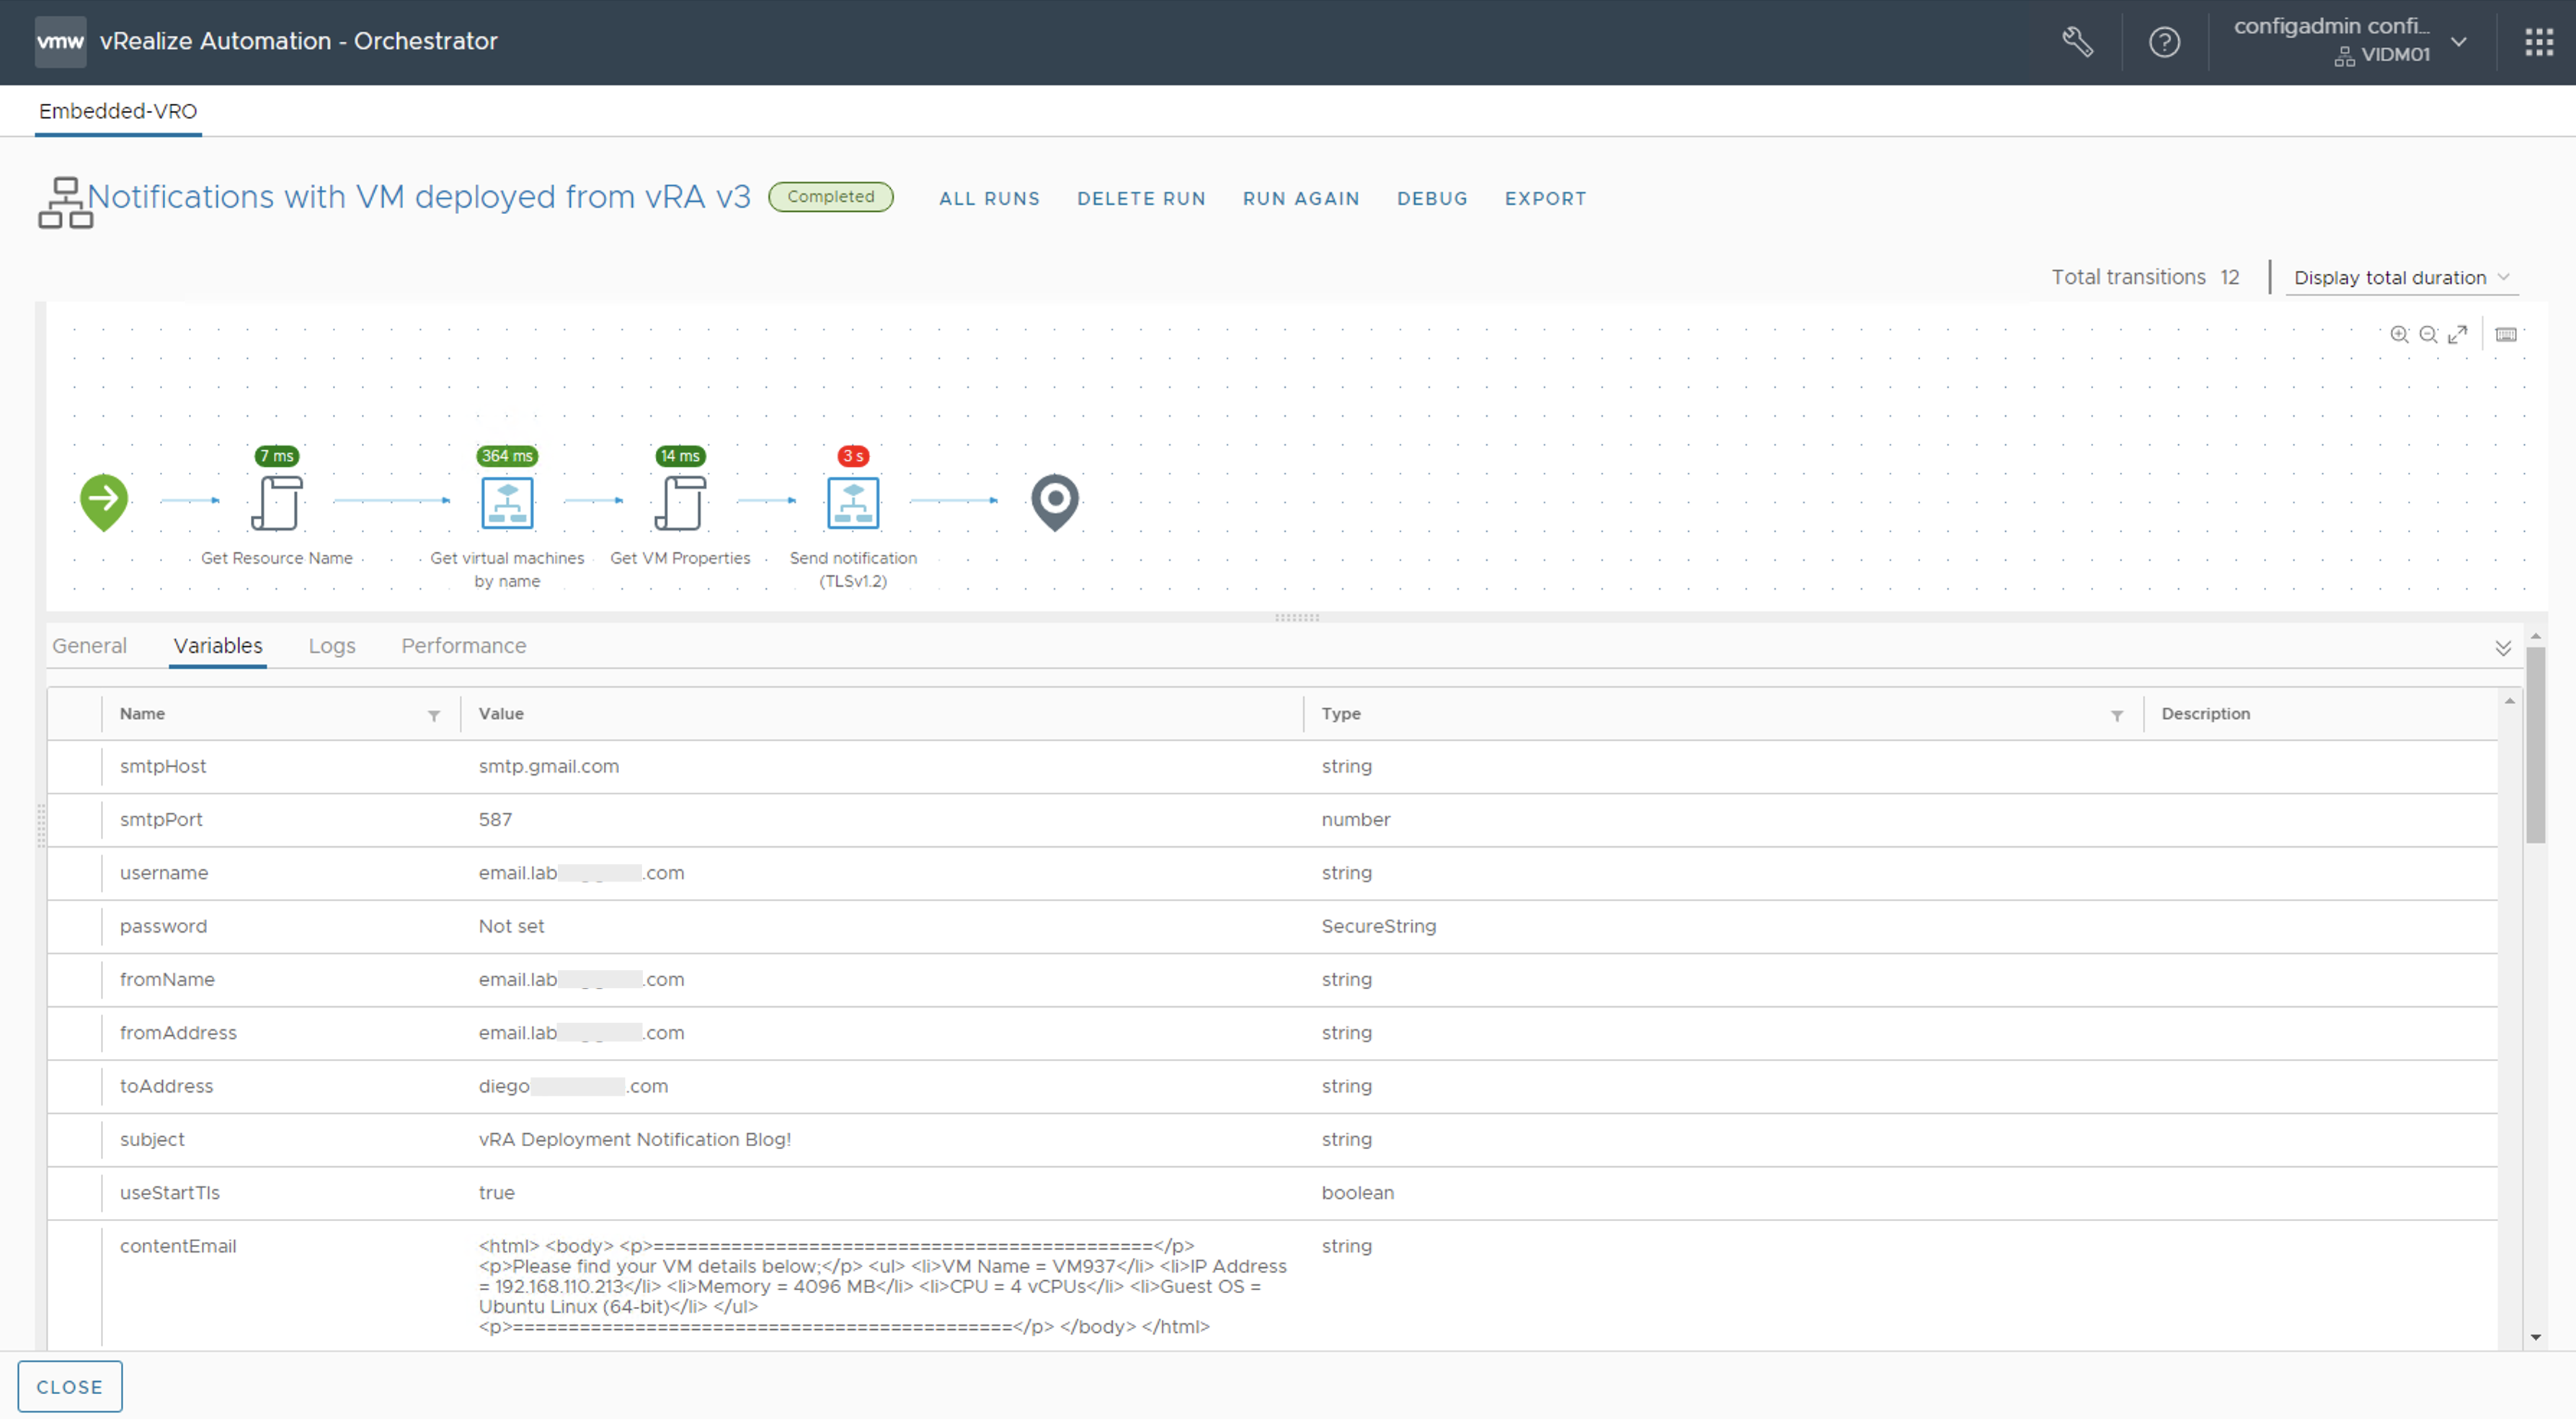This screenshot has height=1420, width=2576.
Task: Click the green start arrow node
Action: (104, 499)
